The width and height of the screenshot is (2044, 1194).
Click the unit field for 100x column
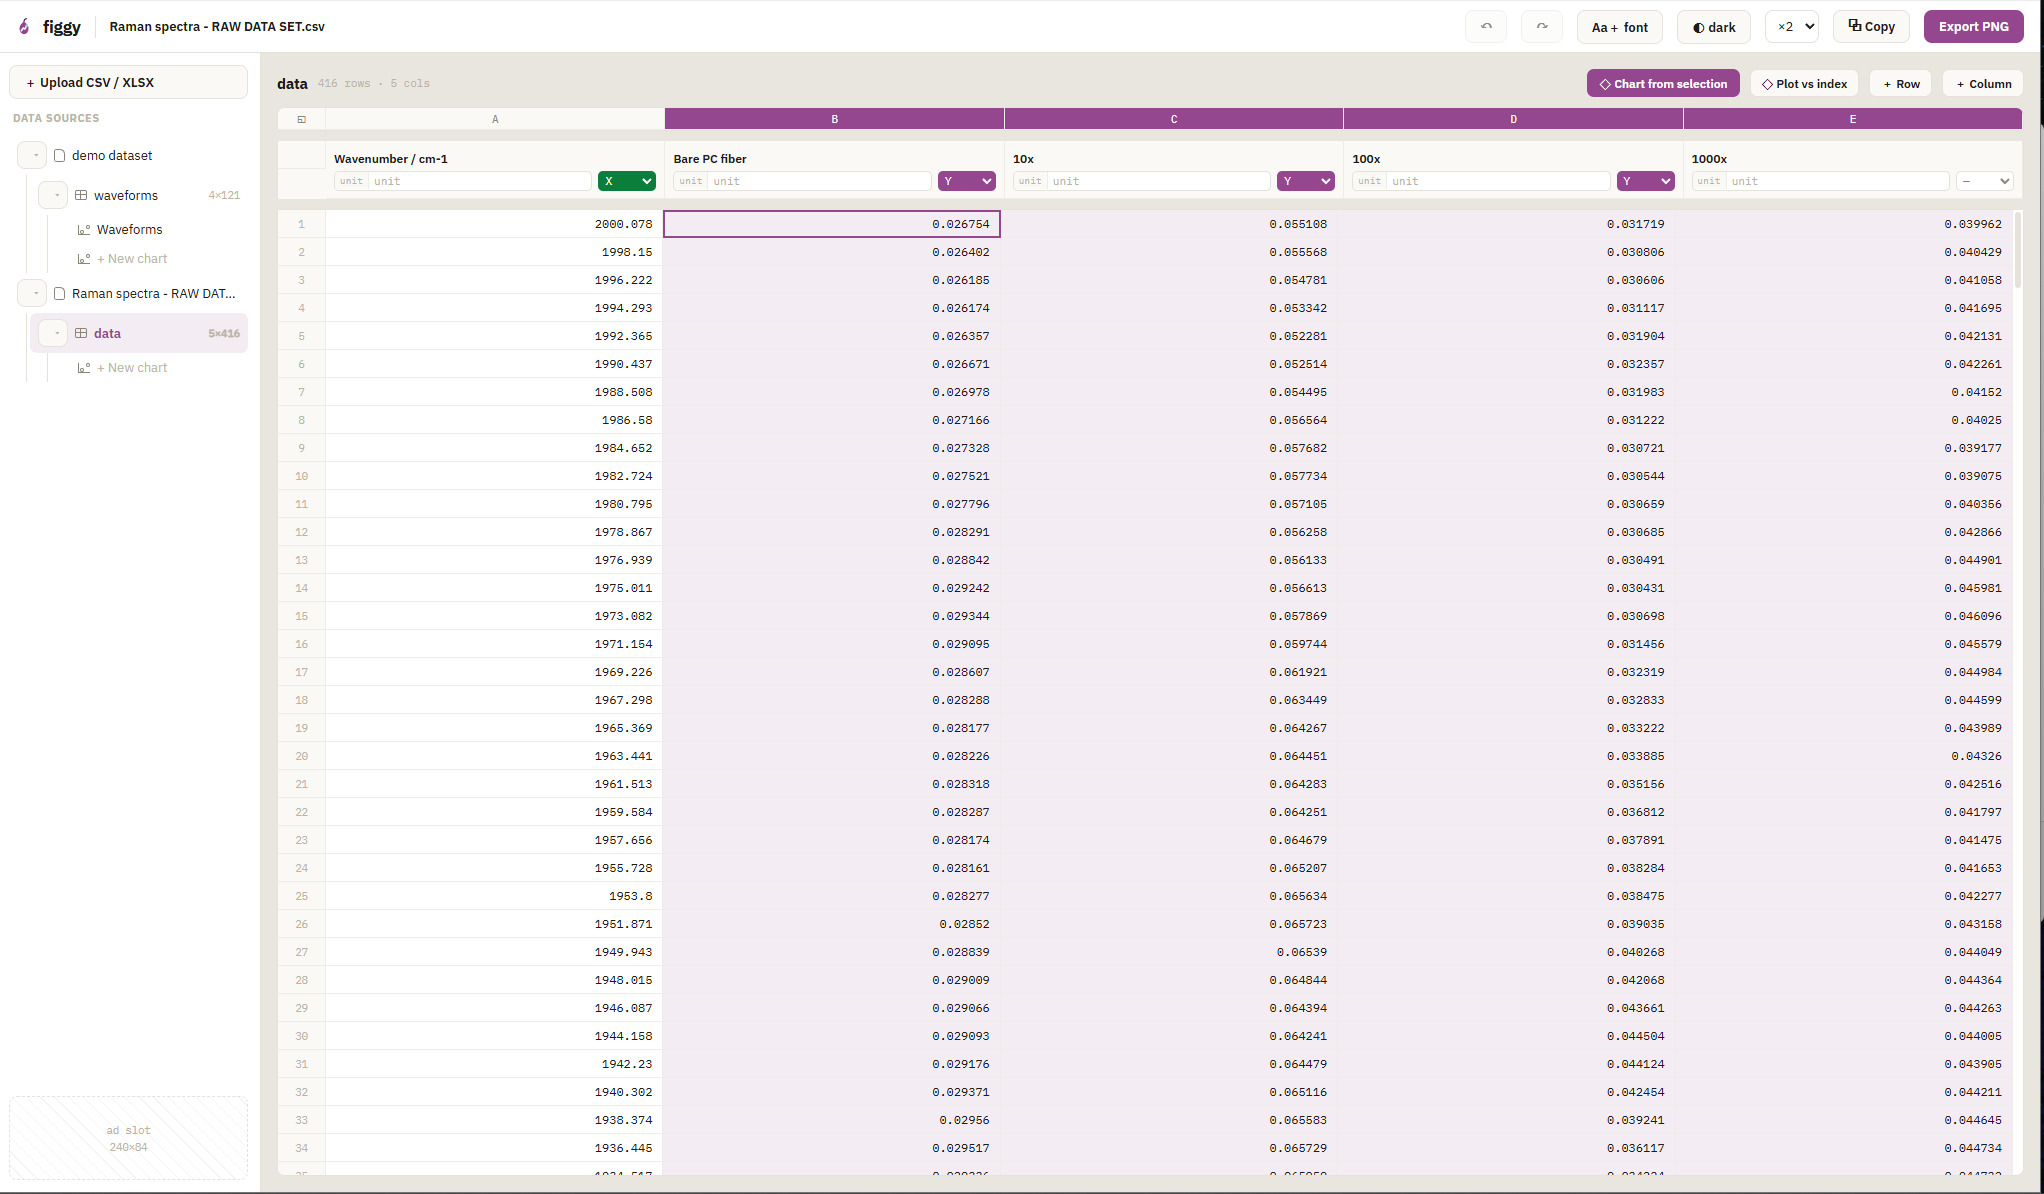[1499, 181]
